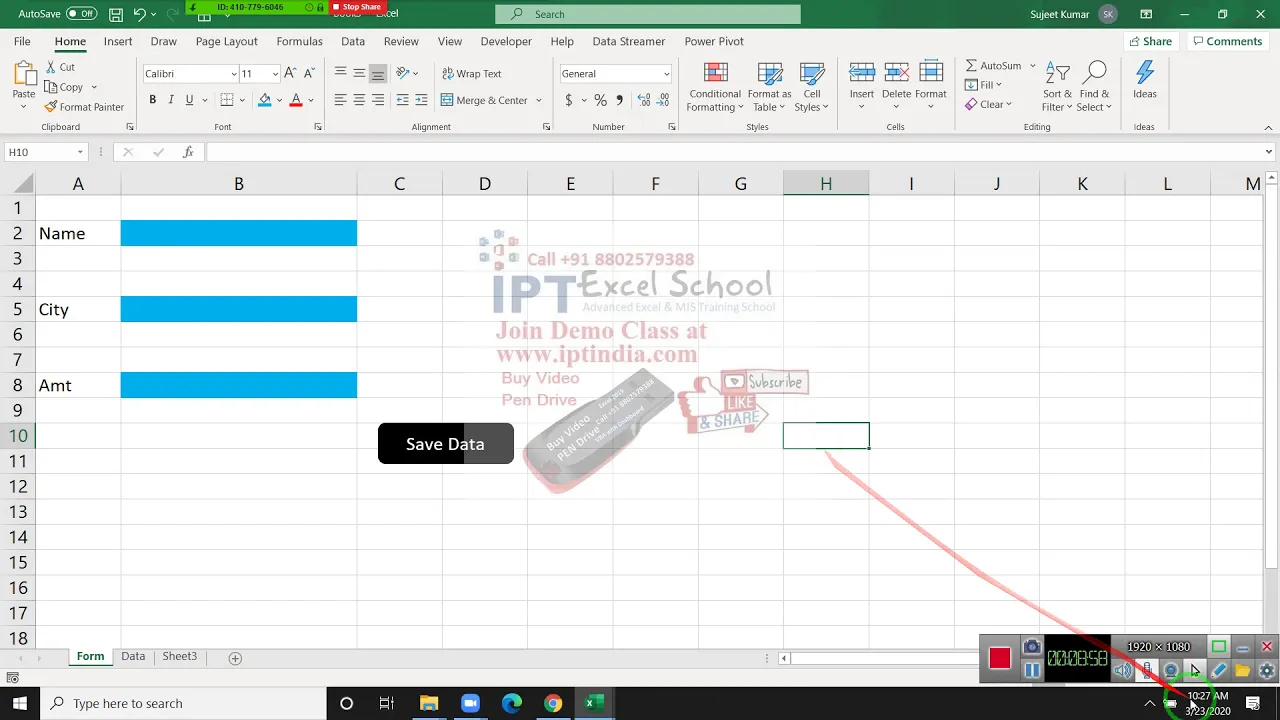Open the font size dropdown
This screenshot has height=720, width=1280.
coord(275,74)
